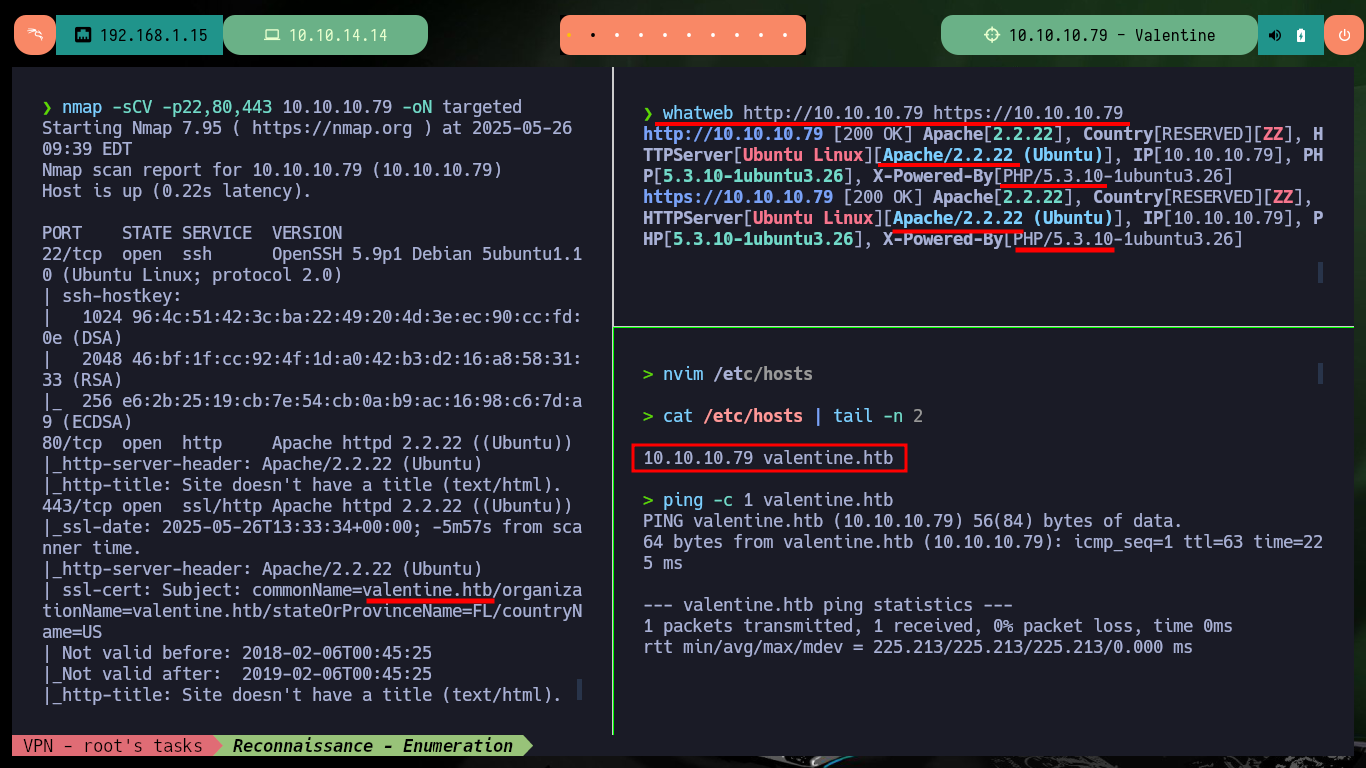Click the ethernet network icon beside 192.168.1.15
Viewport: 1366px width, 768px height.
(x=83, y=35)
